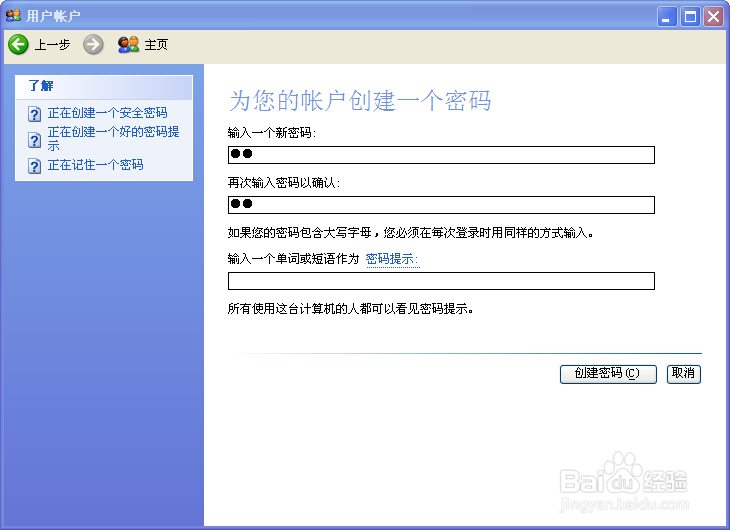Viewport: 730px width, 530px height.
Task: Click the note about 大写字母 passwords
Action: (x=410, y=232)
